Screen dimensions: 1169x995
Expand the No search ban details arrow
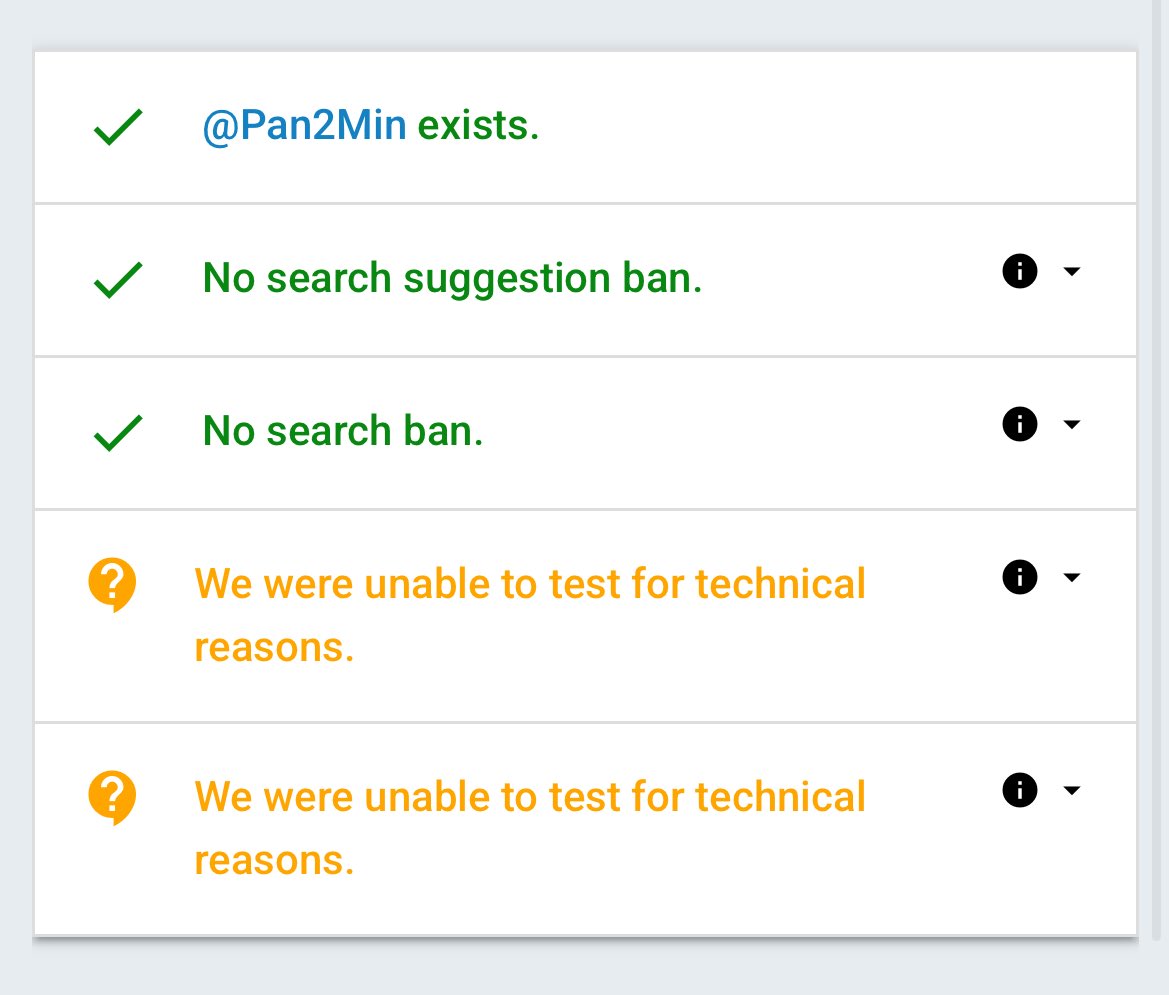click(x=1072, y=424)
